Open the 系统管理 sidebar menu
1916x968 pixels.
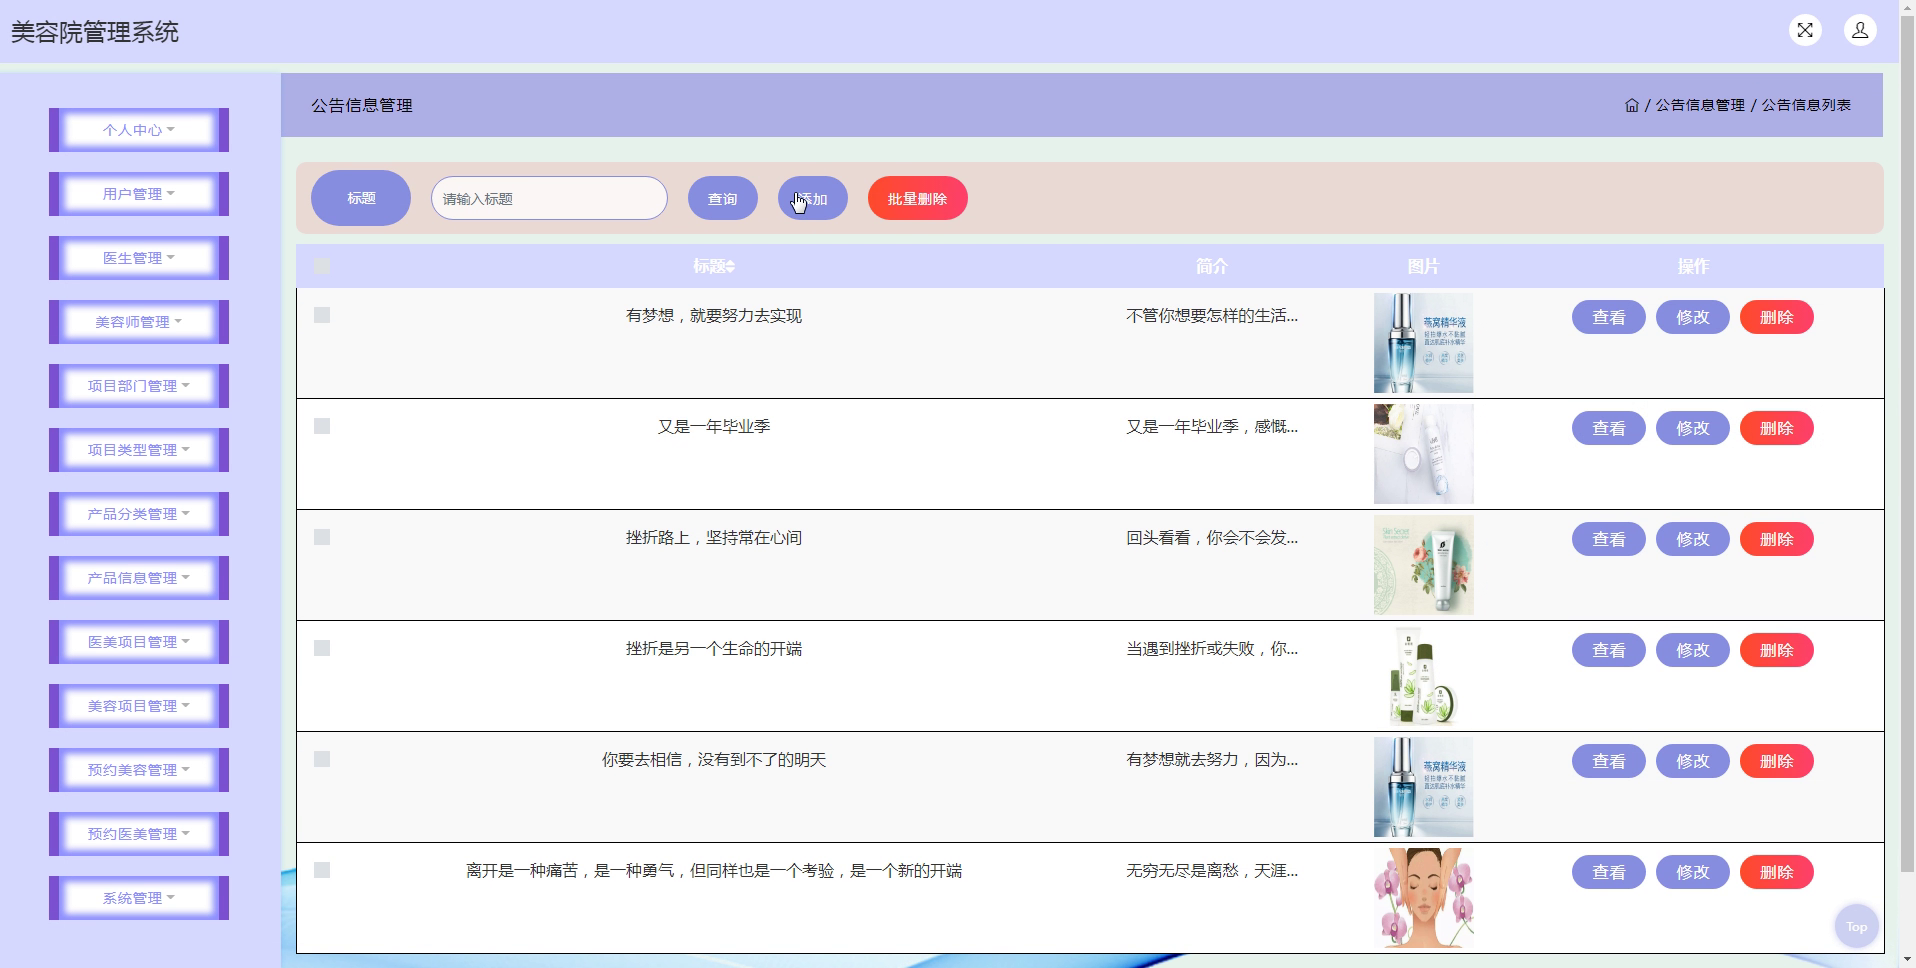pos(139,898)
